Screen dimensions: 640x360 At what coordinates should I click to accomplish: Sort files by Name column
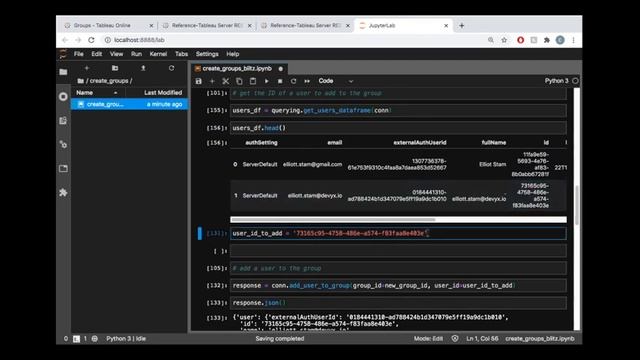point(98,93)
